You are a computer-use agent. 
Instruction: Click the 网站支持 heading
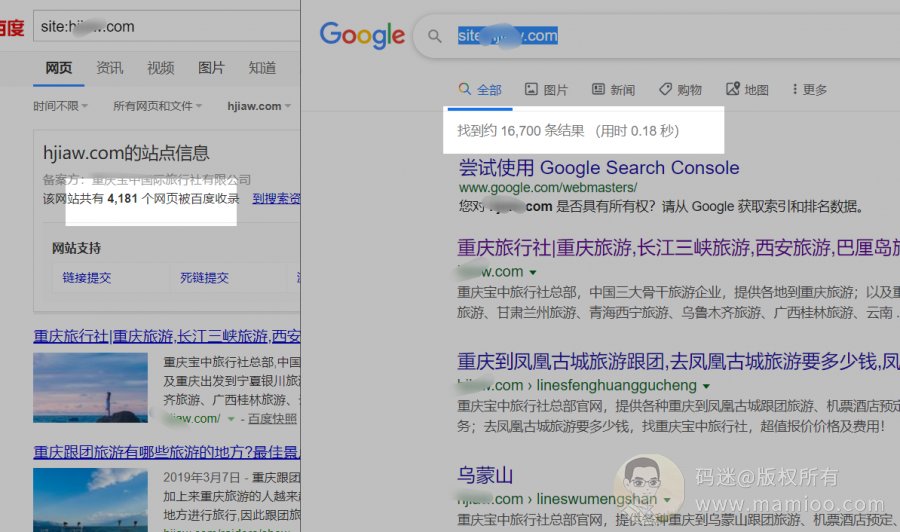tap(76, 248)
